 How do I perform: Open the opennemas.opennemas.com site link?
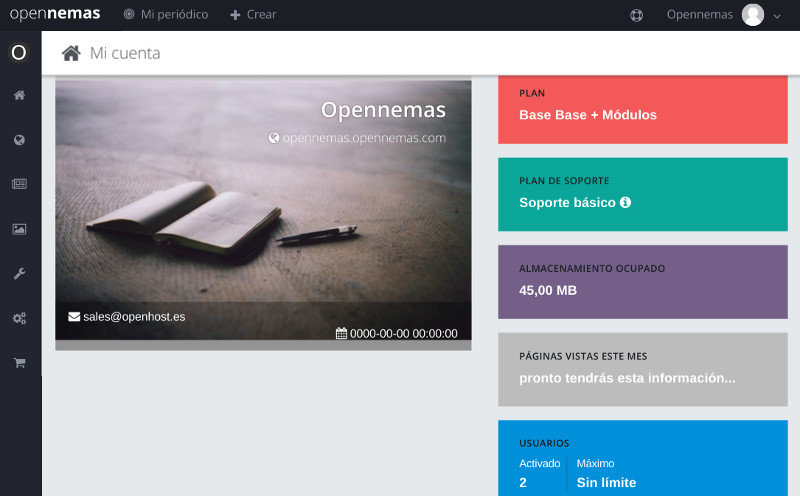click(364, 138)
